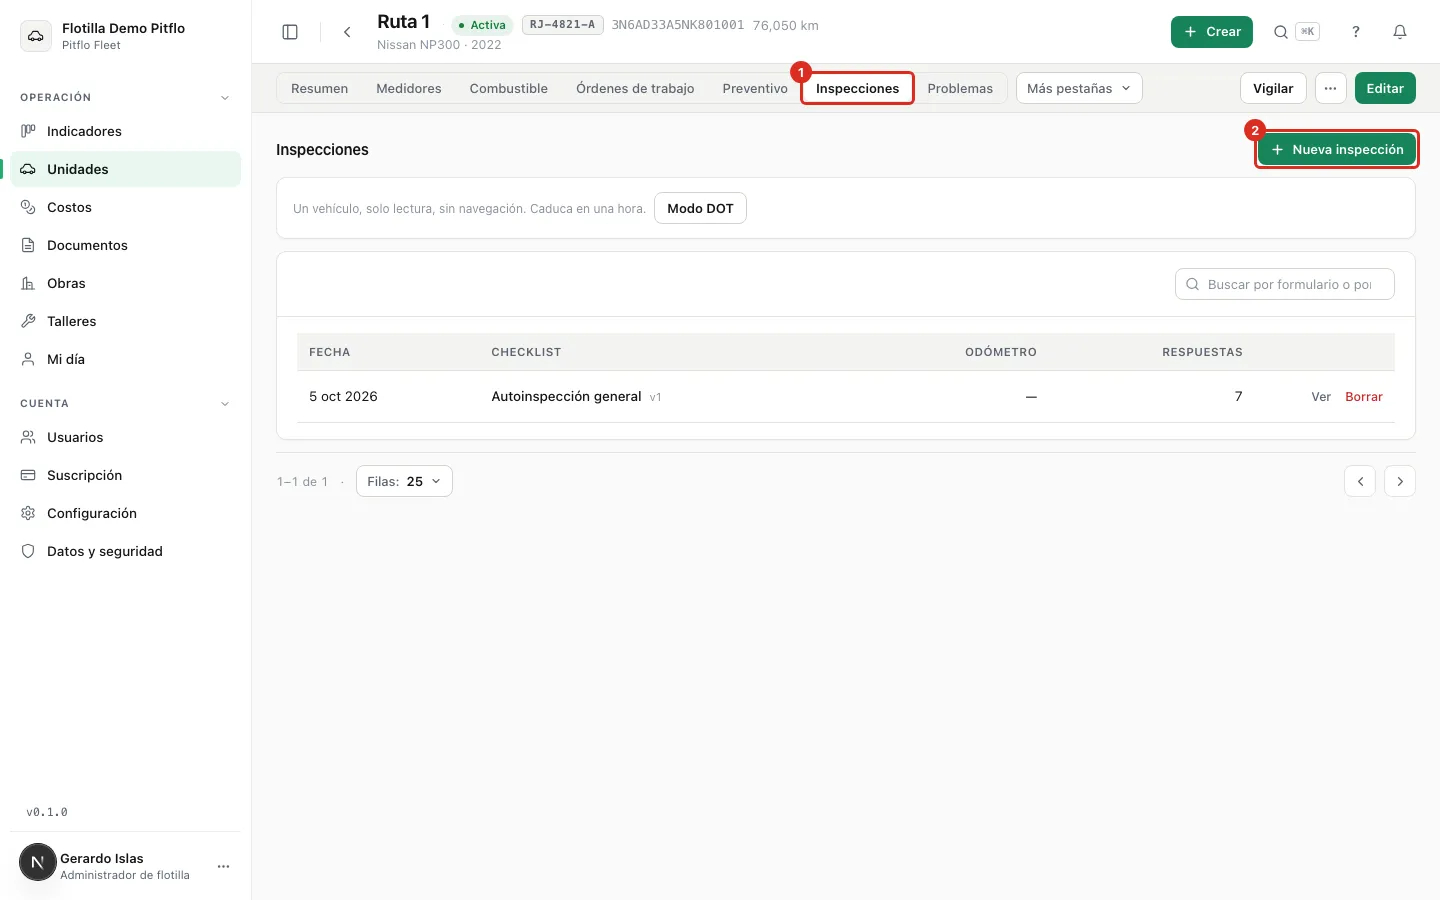Go to previous page arrow
The width and height of the screenshot is (1440, 900).
(x=1360, y=481)
